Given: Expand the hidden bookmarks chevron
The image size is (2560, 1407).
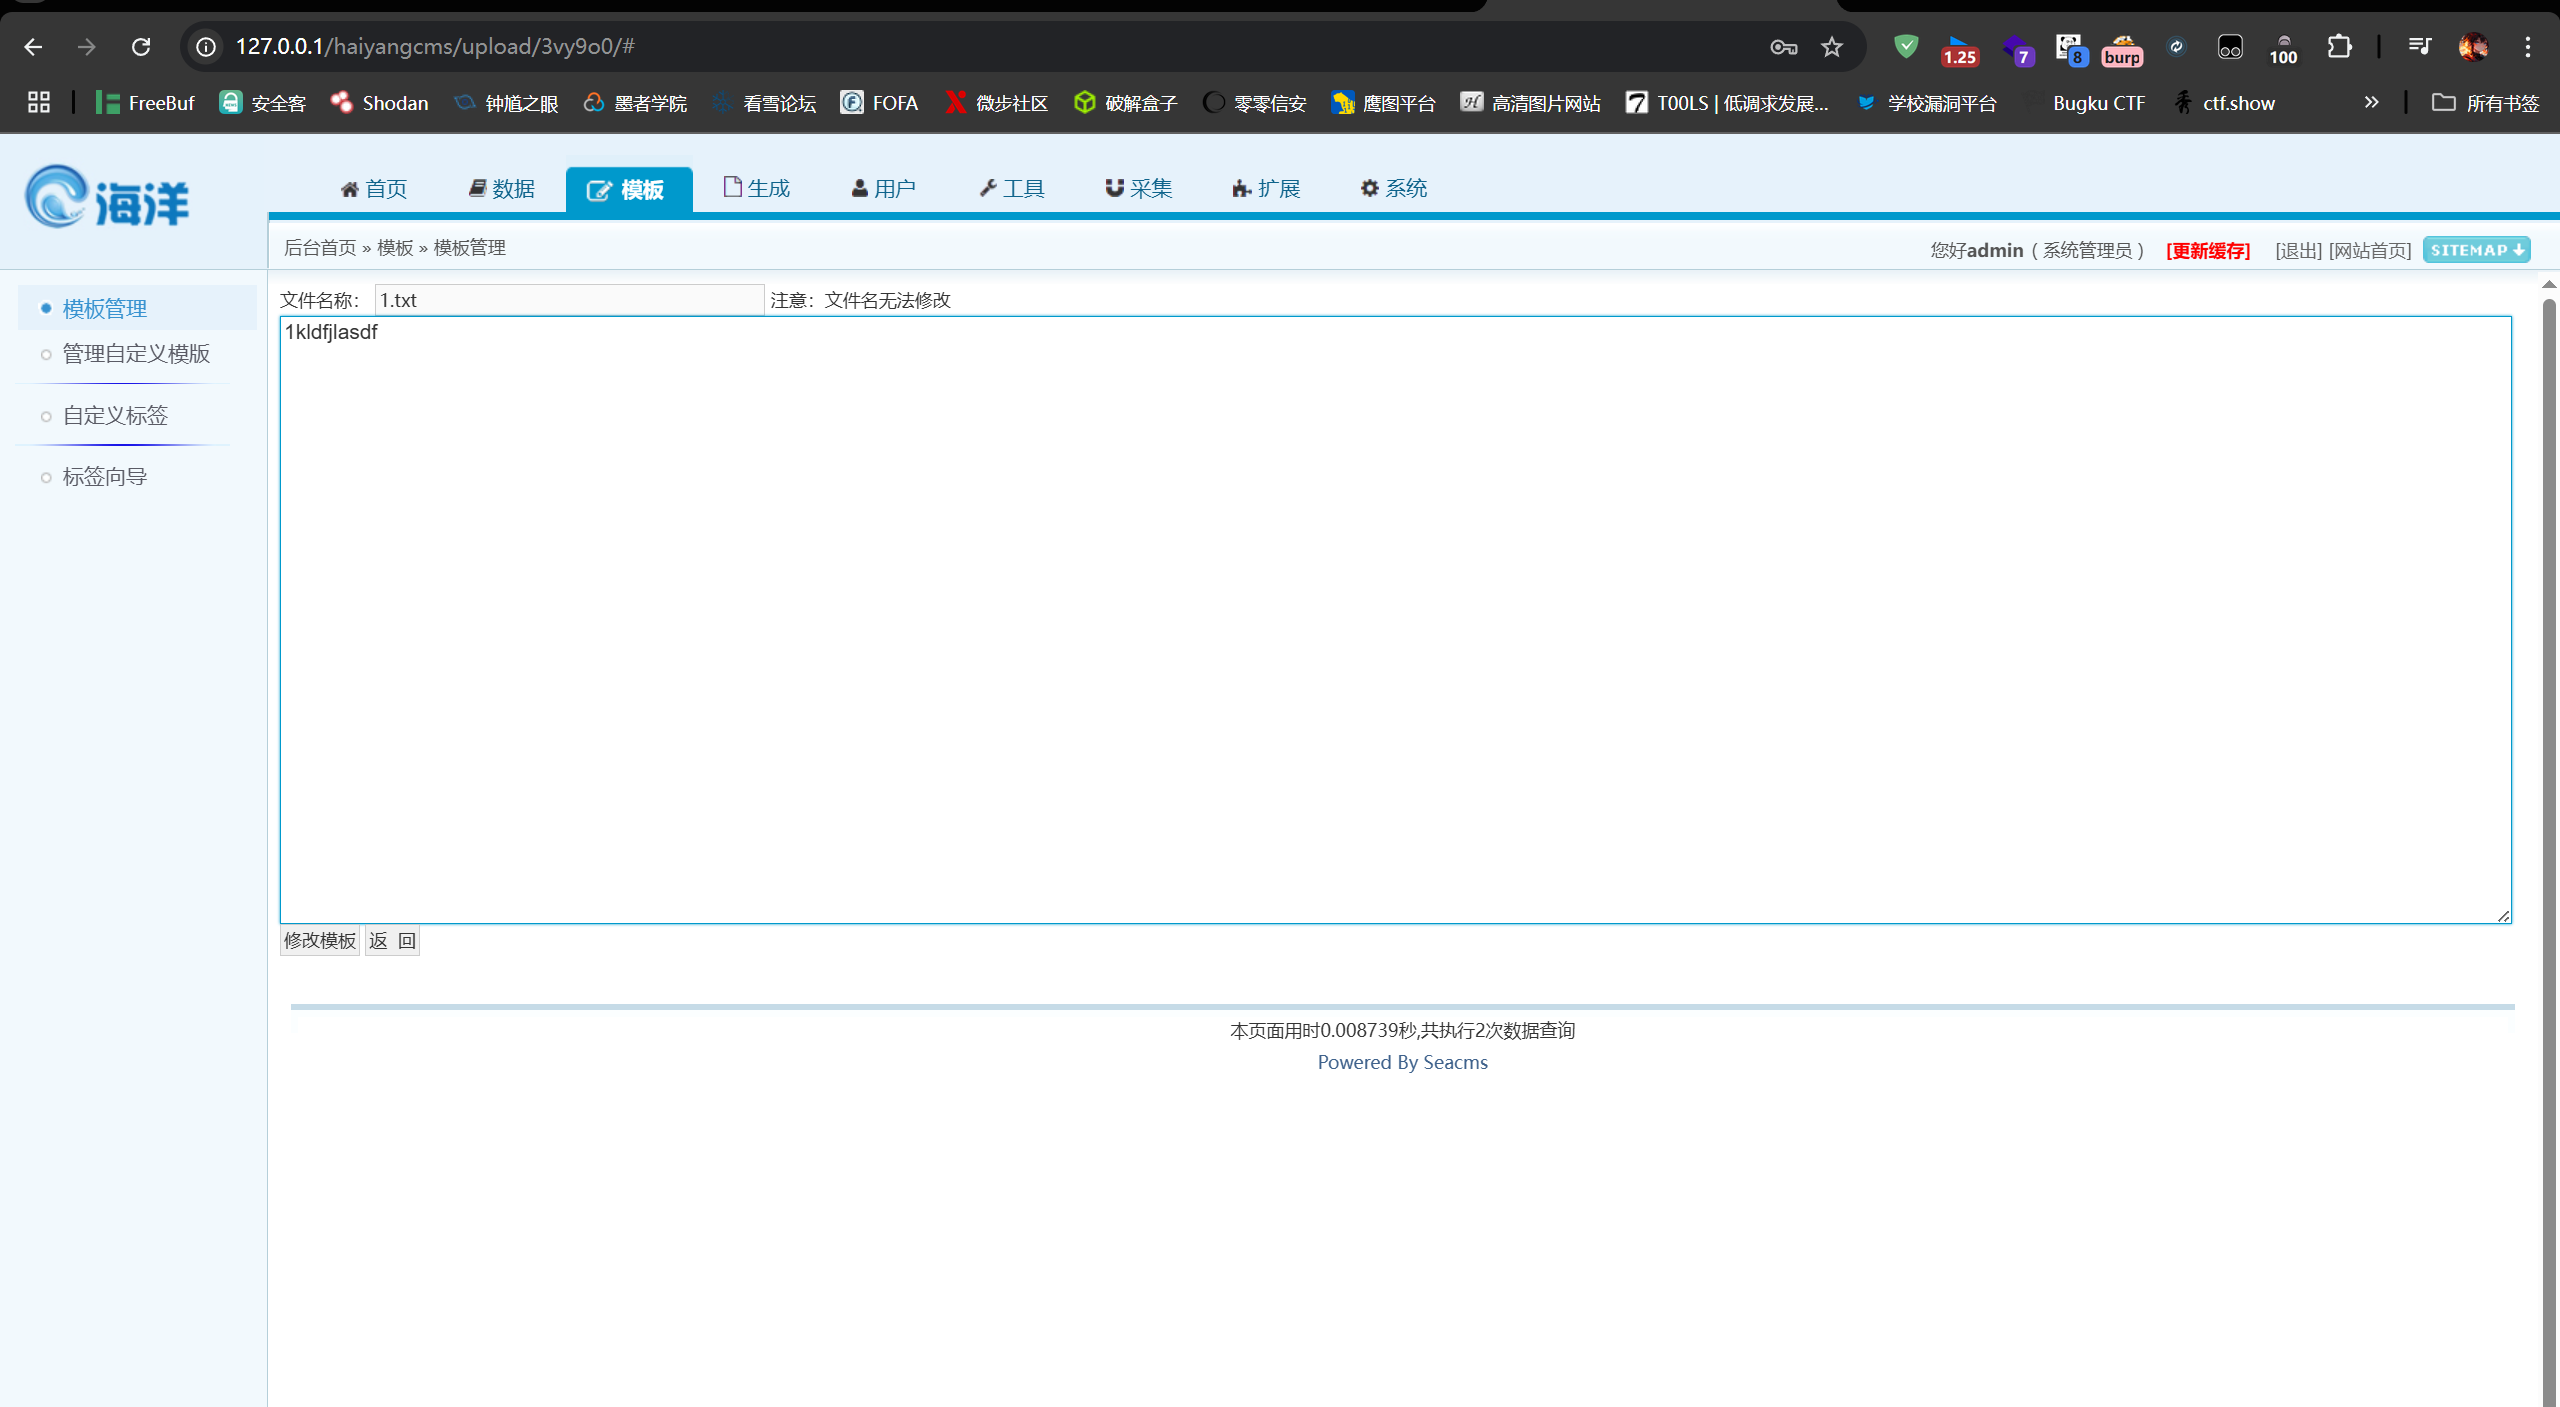Looking at the screenshot, I should pyautogui.click(x=2371, y=103).
